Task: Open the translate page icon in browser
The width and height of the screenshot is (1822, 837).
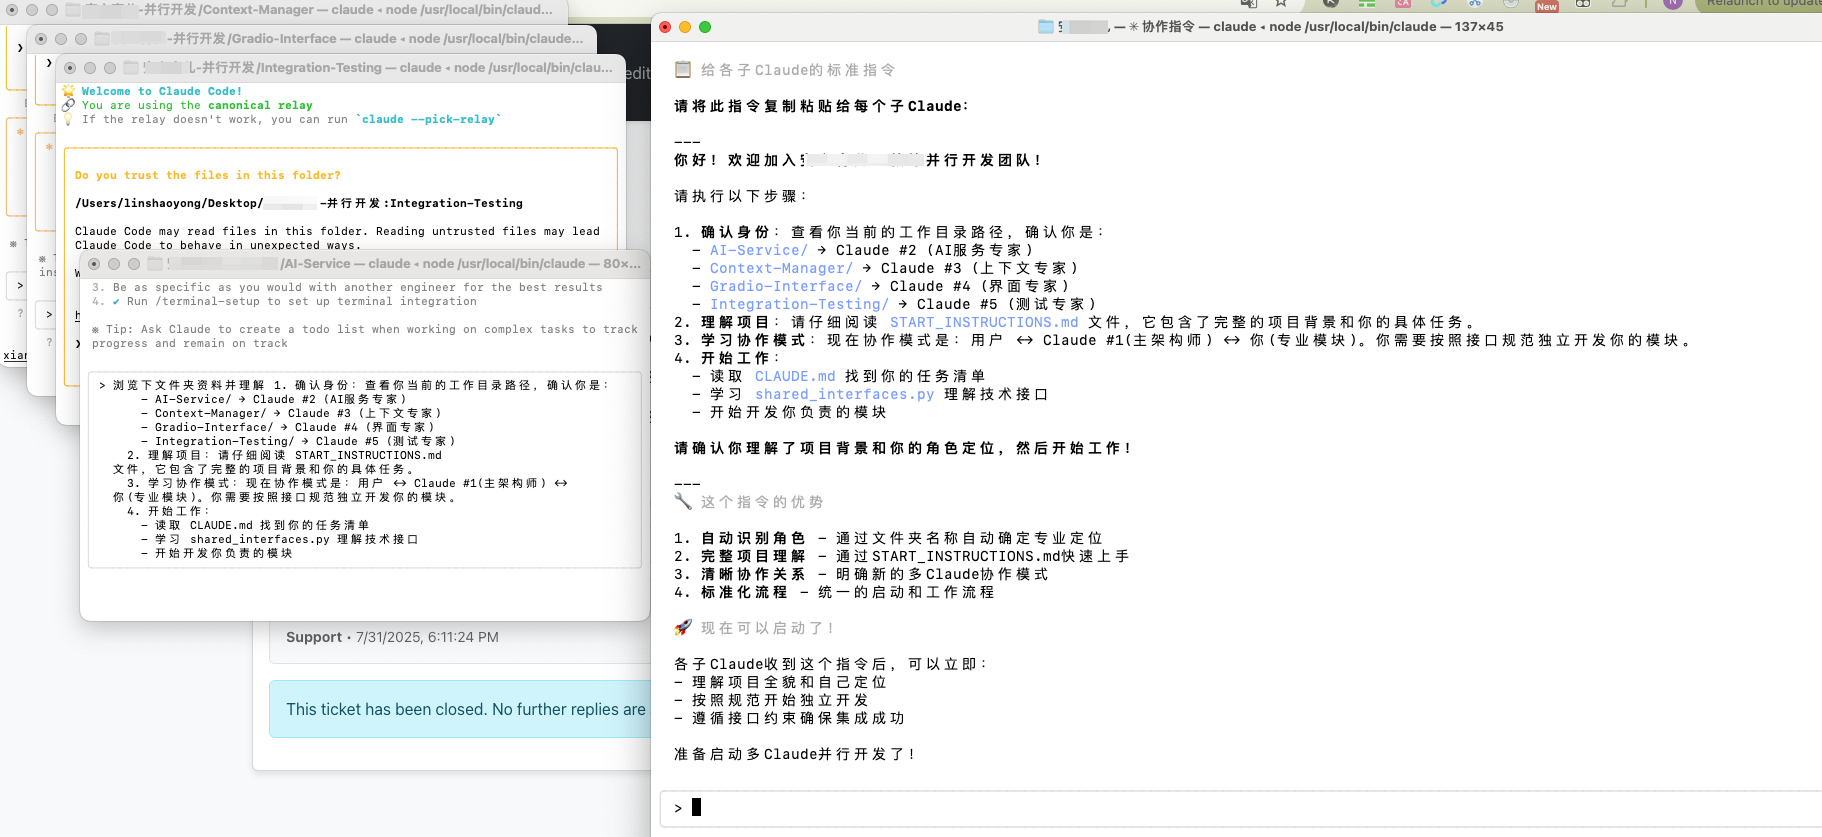Action: [x=1248, y=3]
